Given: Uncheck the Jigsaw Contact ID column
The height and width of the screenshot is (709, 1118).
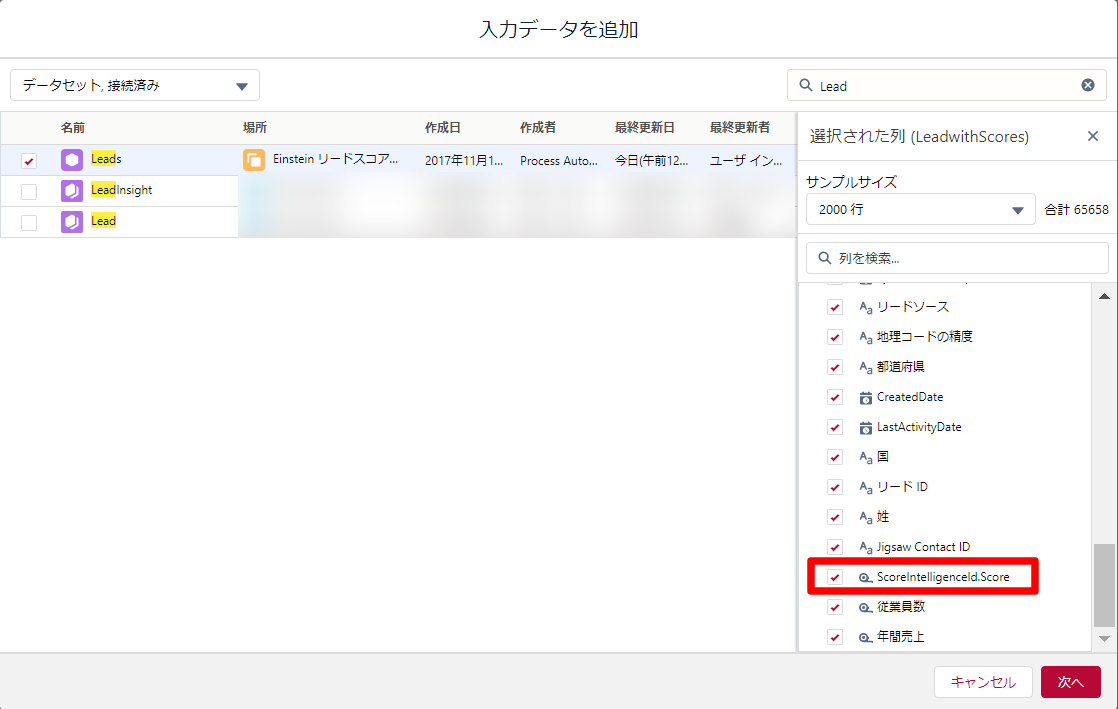Looking at the screenshot, I should [x=835, y=547].
